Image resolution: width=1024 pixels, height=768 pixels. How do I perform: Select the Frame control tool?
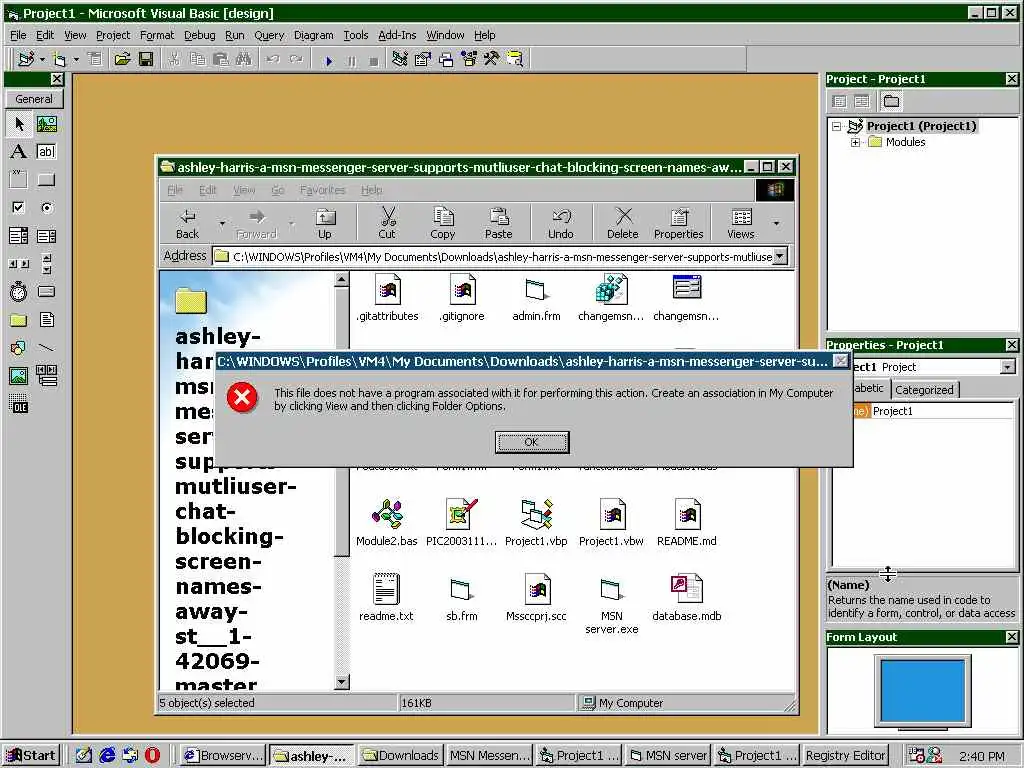(19, 180)
